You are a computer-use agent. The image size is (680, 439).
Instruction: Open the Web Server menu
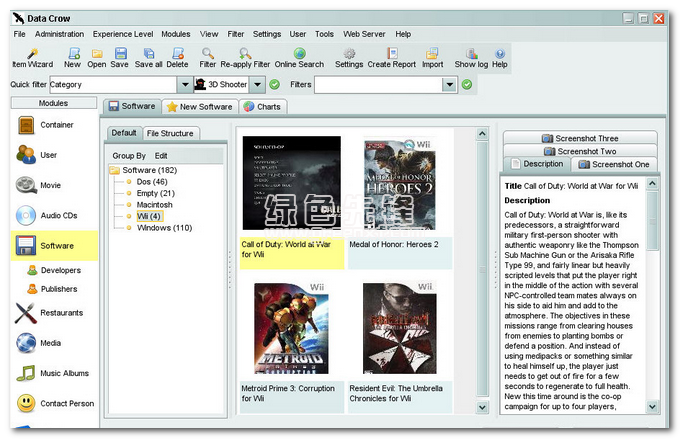(364, 34)
